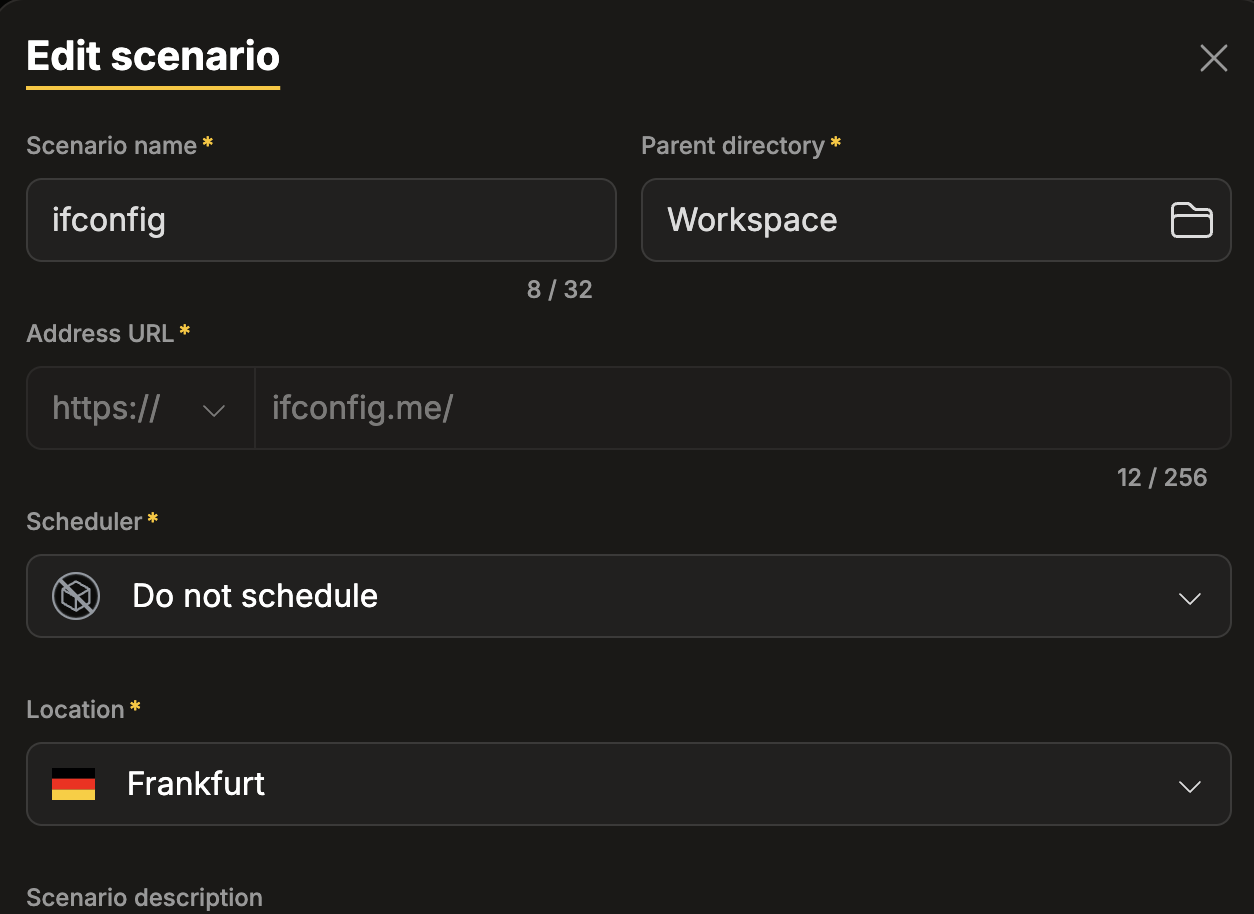Click the Scenario name input field
Screen dimensions: 1254x914
click(x=321, y=220)
